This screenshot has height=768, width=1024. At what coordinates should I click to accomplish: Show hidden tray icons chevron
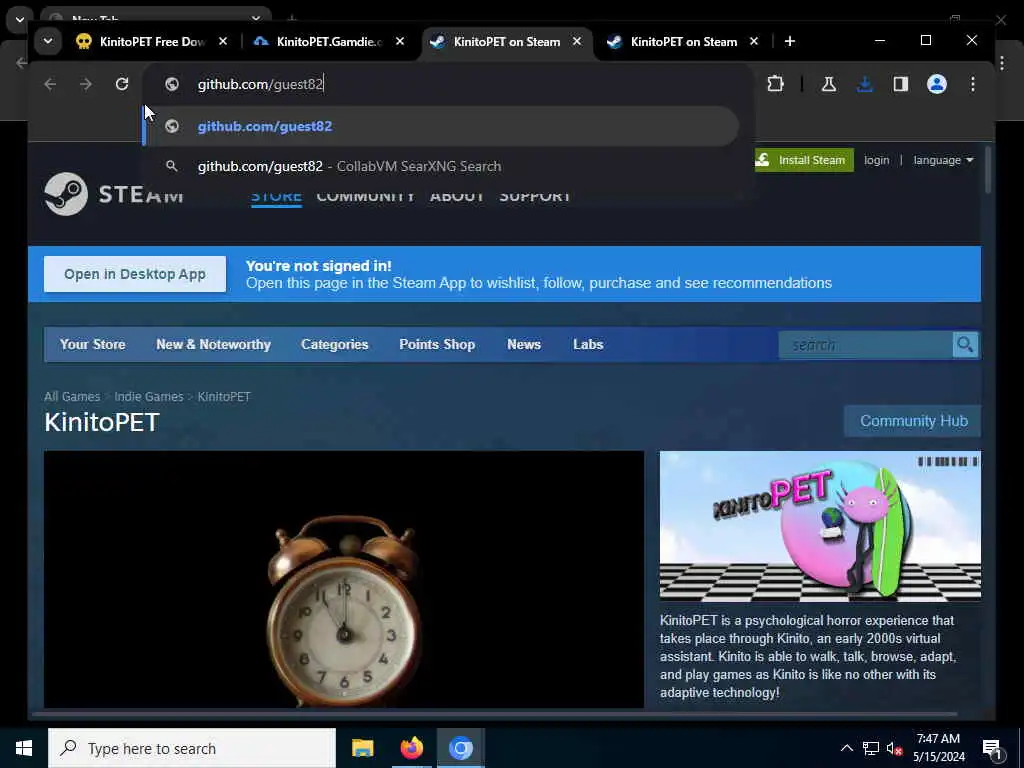[846, 748]
